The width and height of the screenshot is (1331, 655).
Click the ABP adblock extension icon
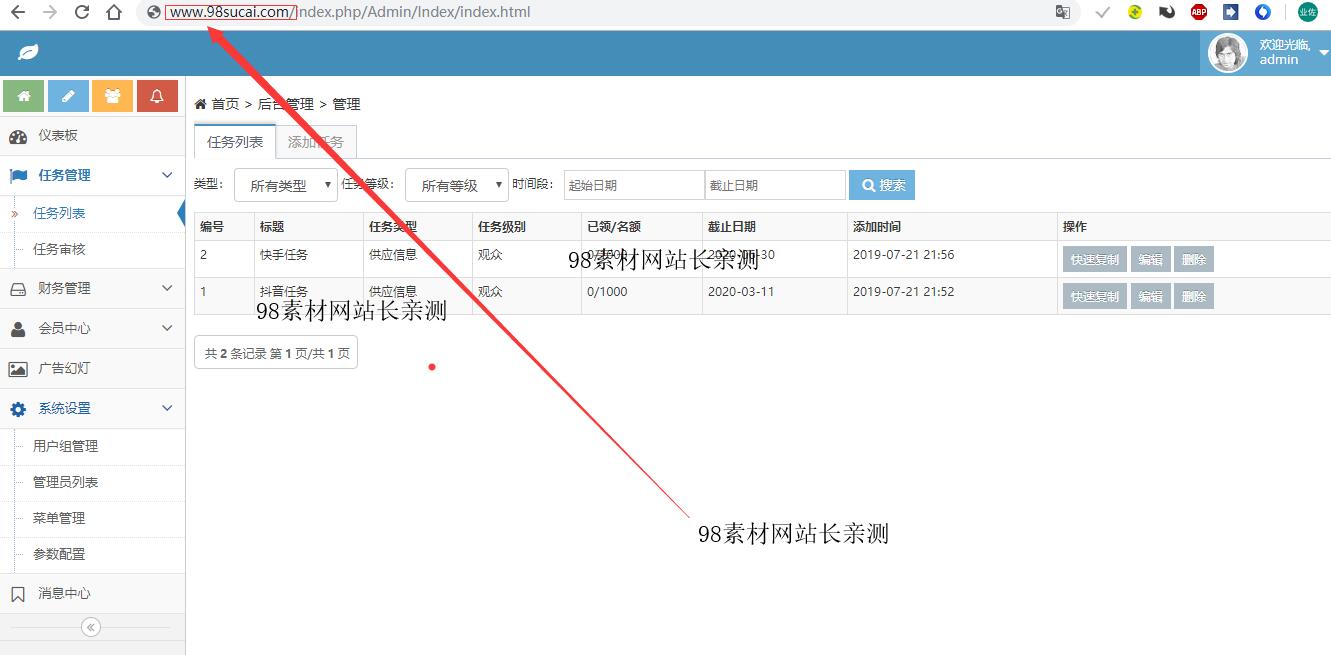click(1198, 11)
